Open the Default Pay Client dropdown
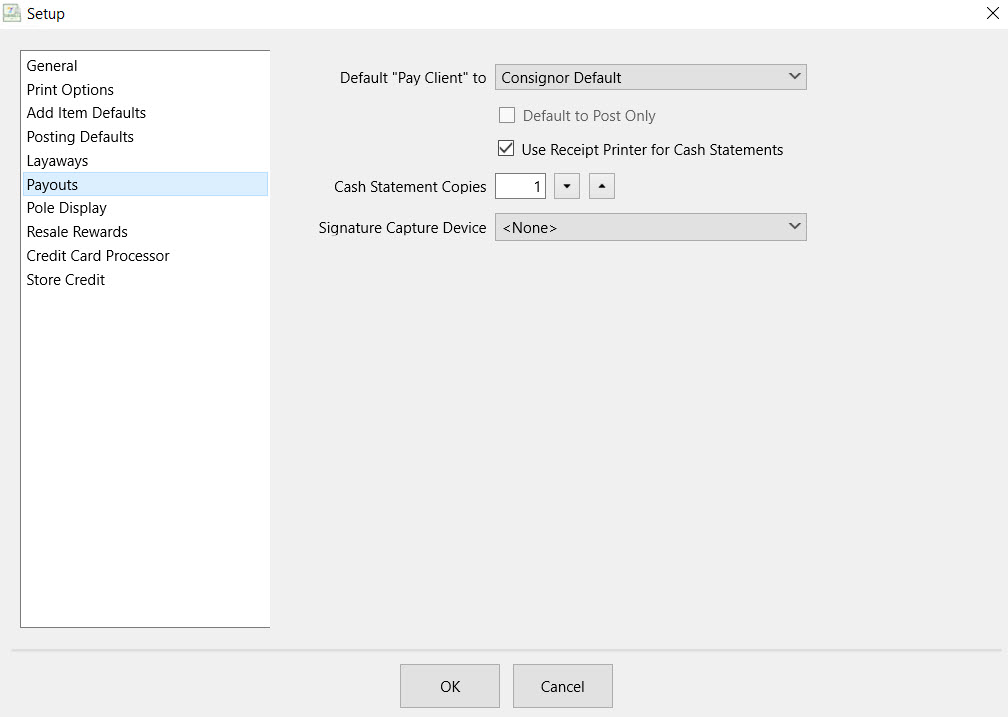 pyautogui.click(x=650, y=77)
